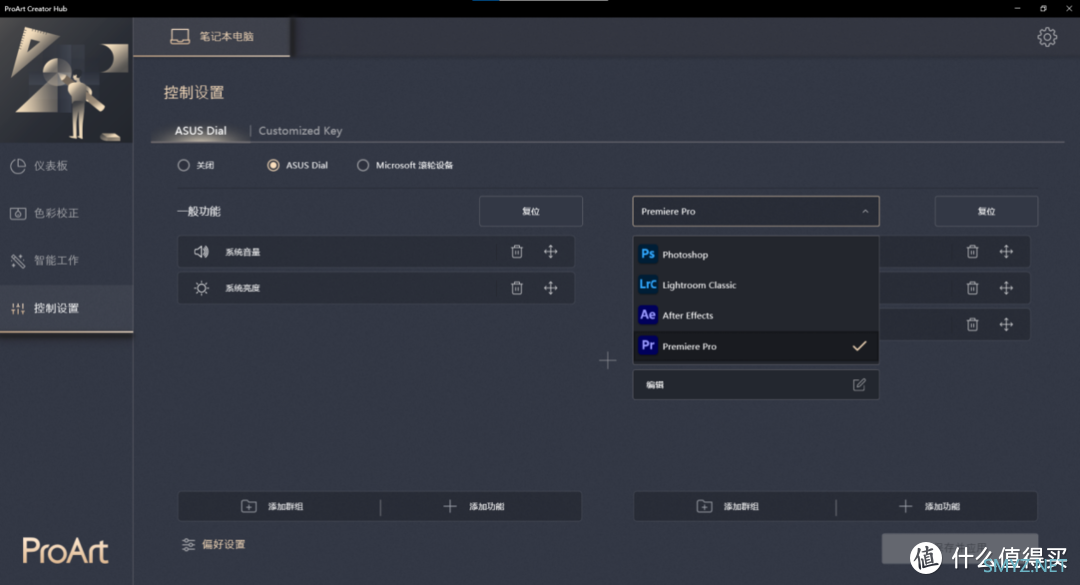
Task: Switch to the ASUS Dial tab
Action: [x=200, y=130]
